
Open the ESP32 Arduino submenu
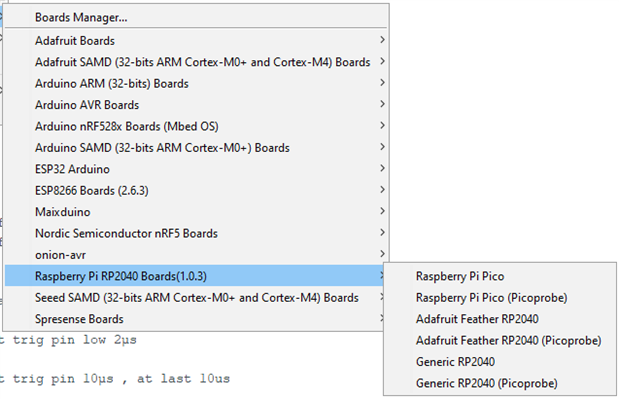[196, 169]
